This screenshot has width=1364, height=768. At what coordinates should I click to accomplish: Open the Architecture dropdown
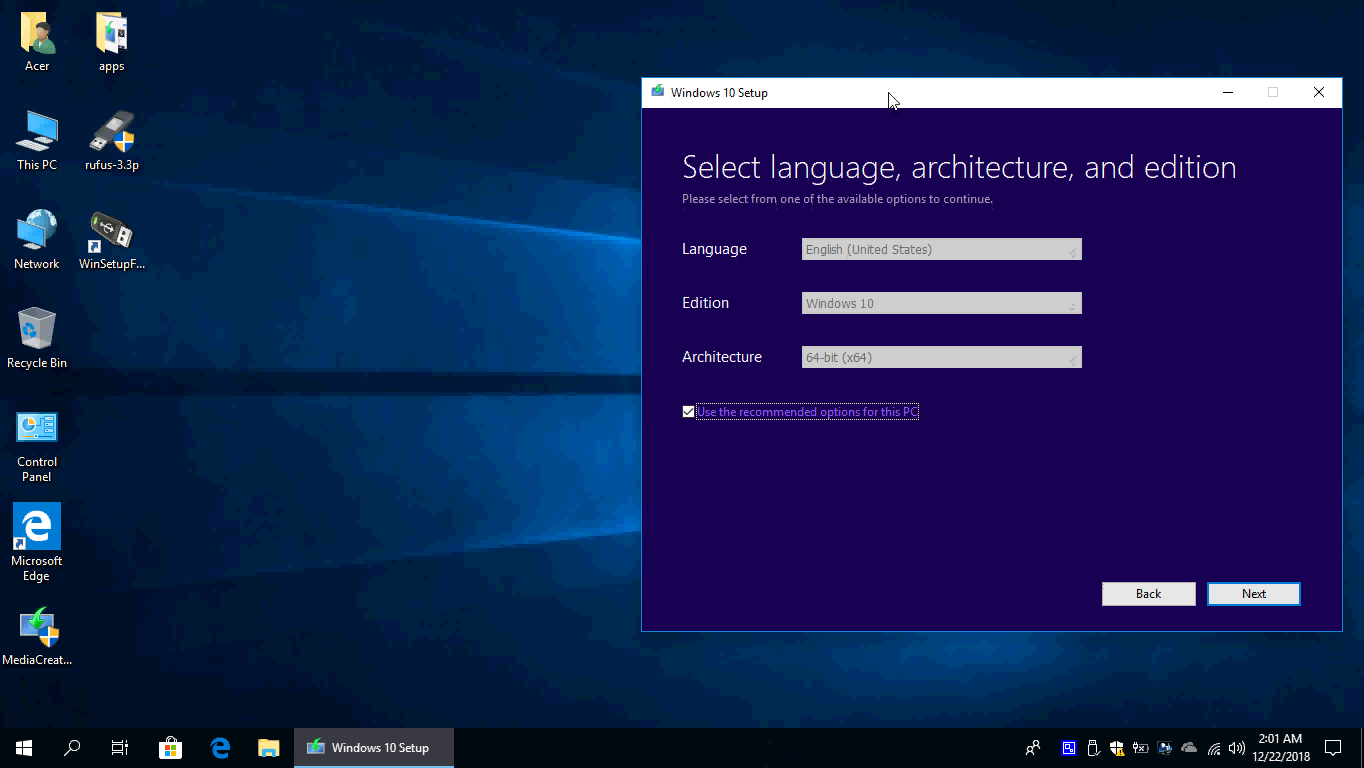click(942, 358)
